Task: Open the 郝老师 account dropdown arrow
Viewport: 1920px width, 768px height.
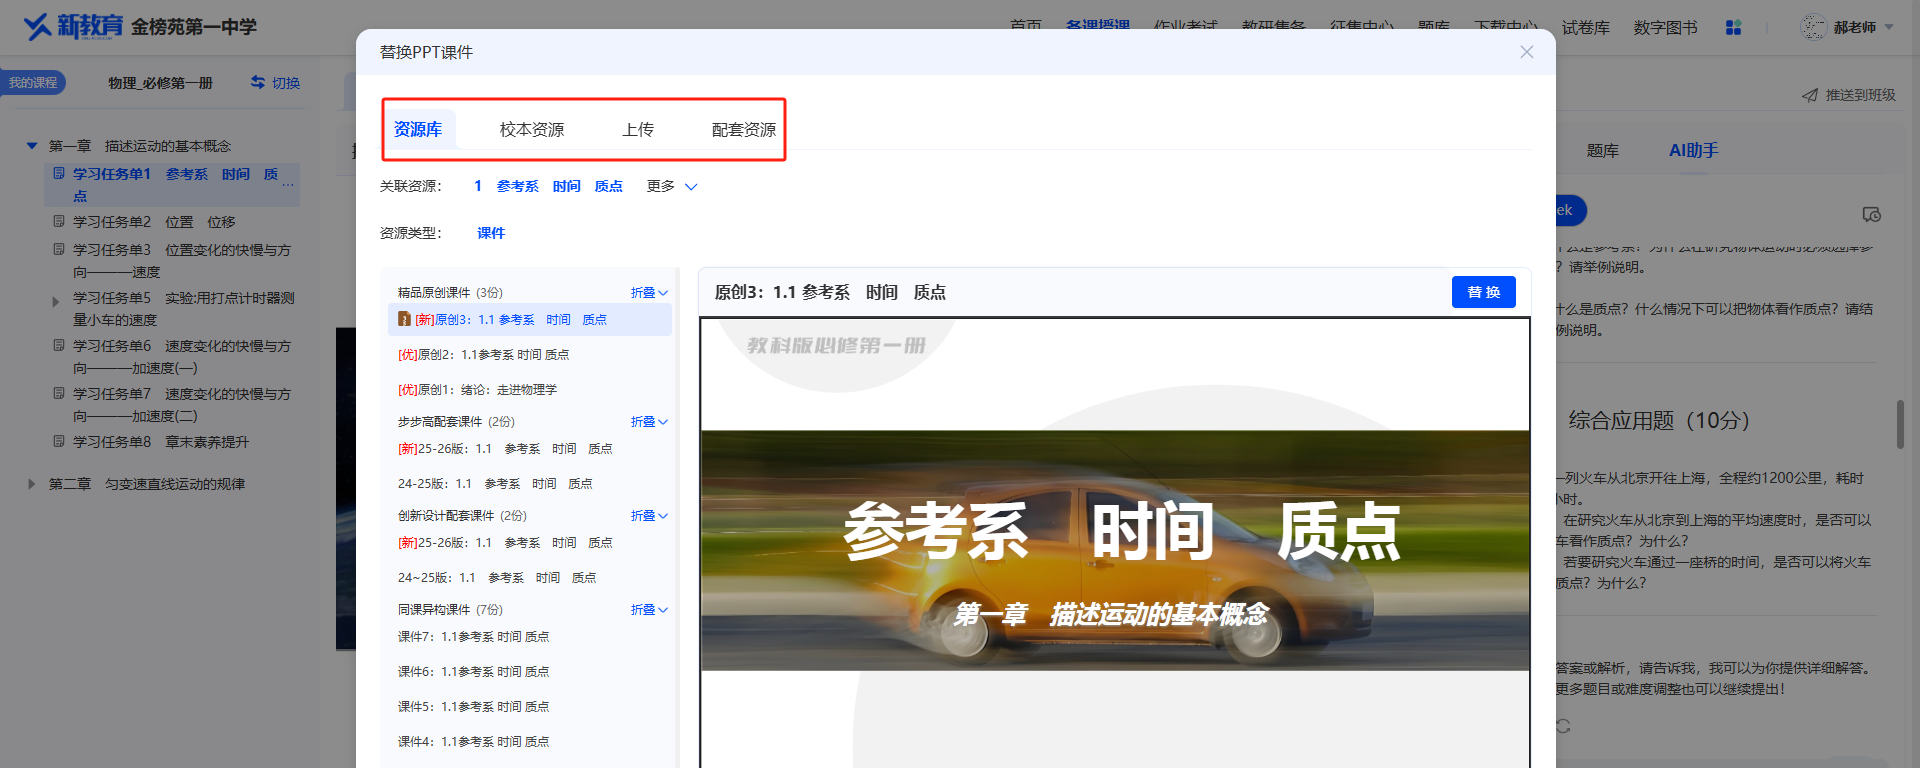Action: (x=1889, y=28)
